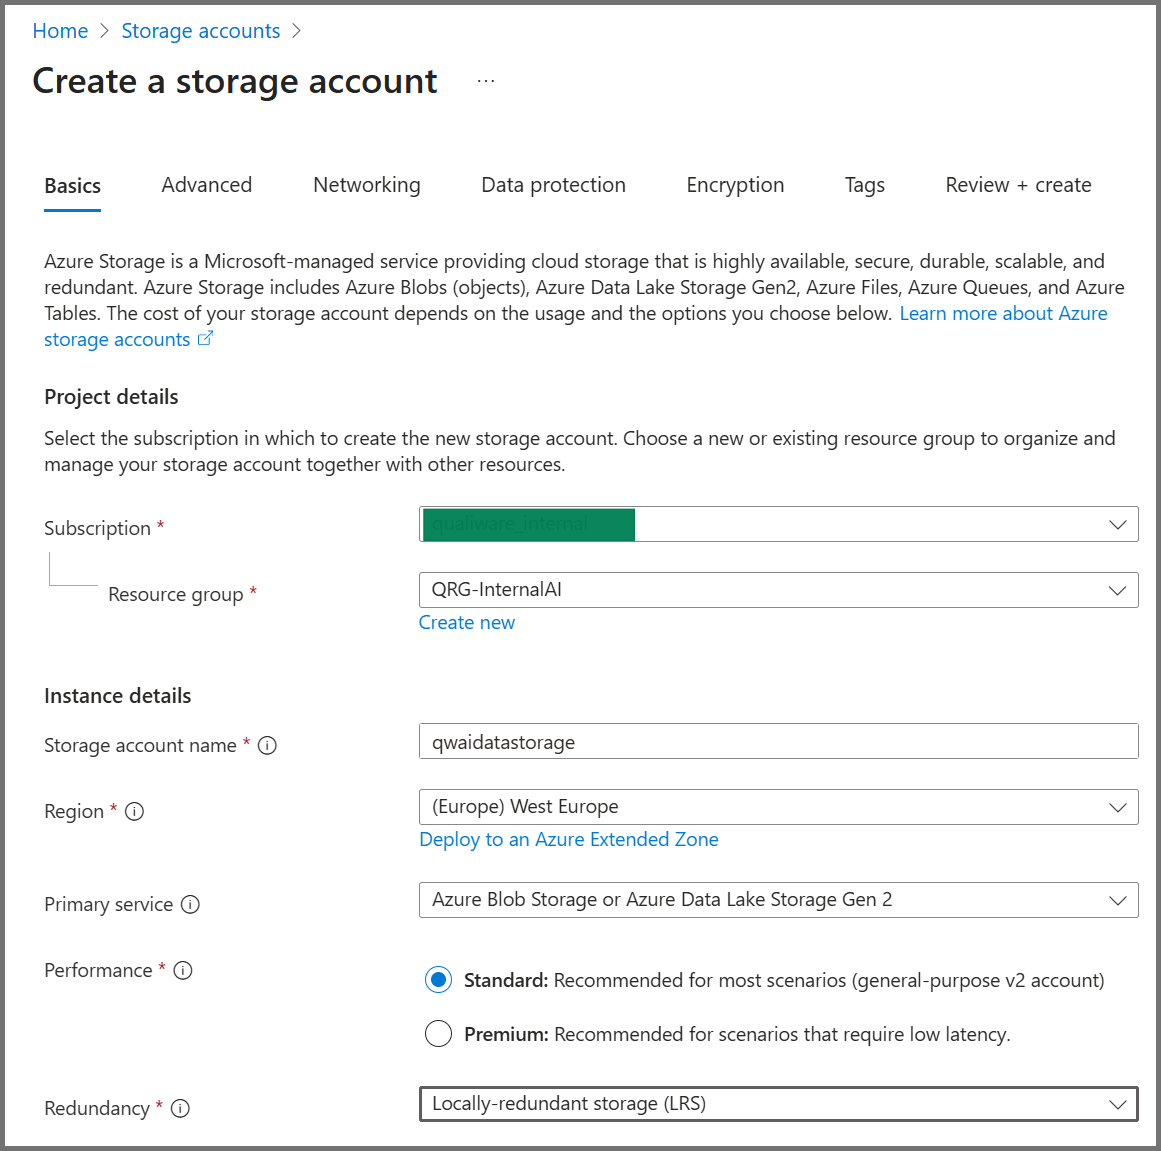Open the Redundancy dropdown
Image resolution: width=1161 pixels, height=1151 pixels.
778,1104
